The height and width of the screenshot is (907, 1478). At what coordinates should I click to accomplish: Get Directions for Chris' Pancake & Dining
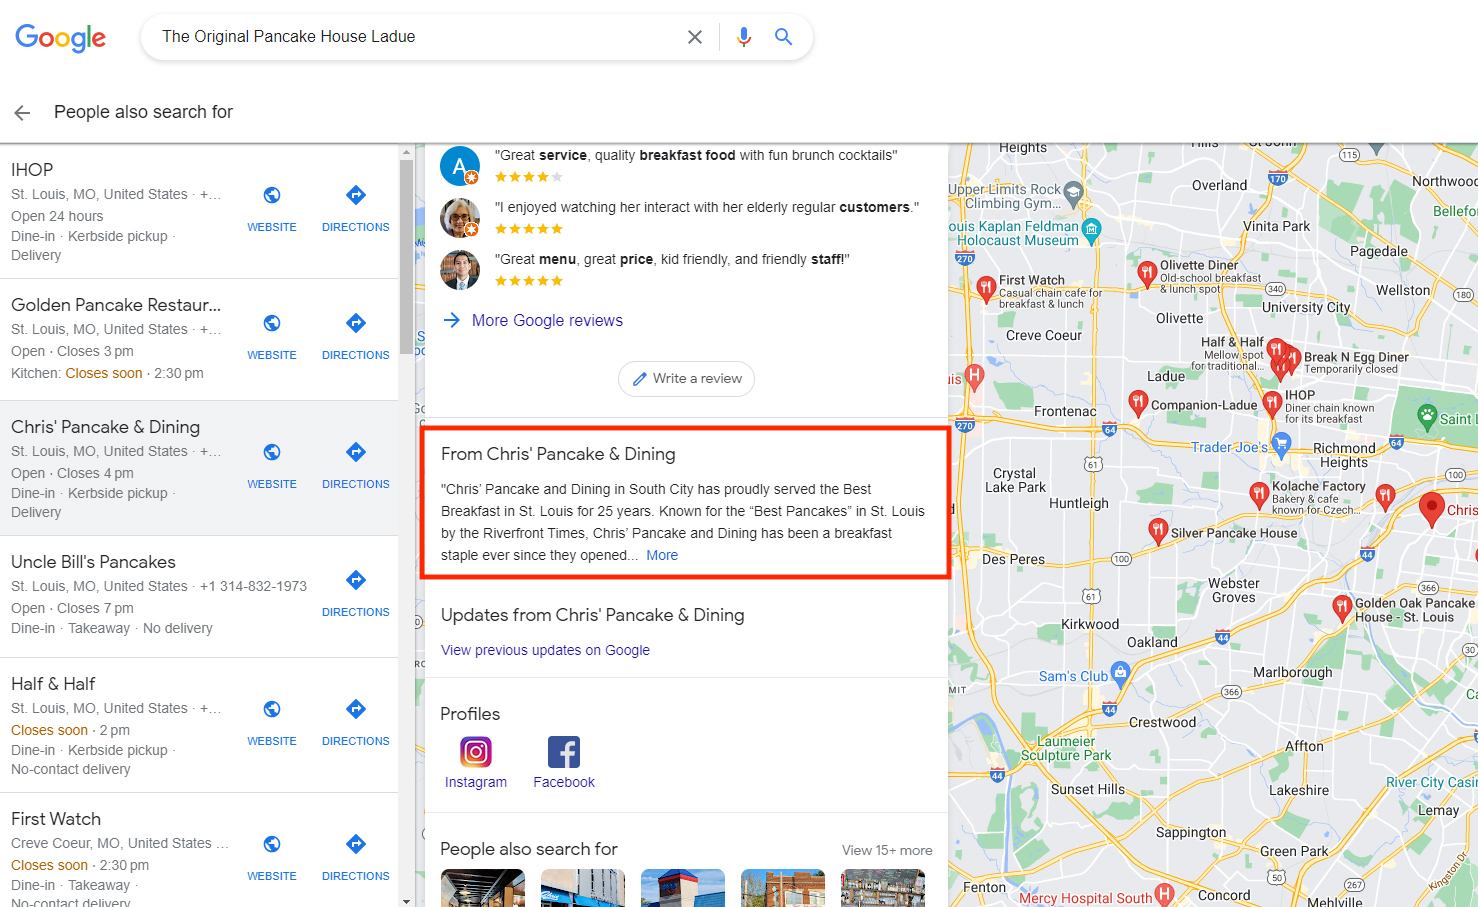[x=355, y=452]
